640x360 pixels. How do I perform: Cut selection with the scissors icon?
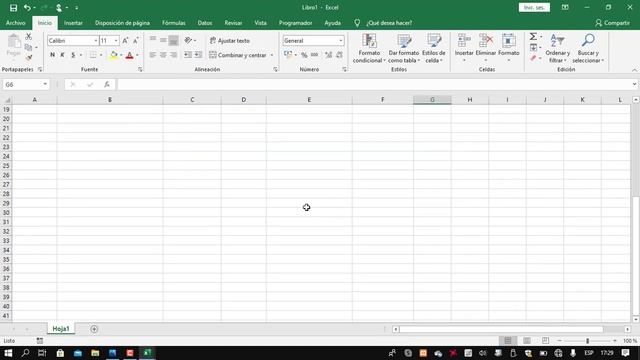pyautogui.click(x=29, y=37)
